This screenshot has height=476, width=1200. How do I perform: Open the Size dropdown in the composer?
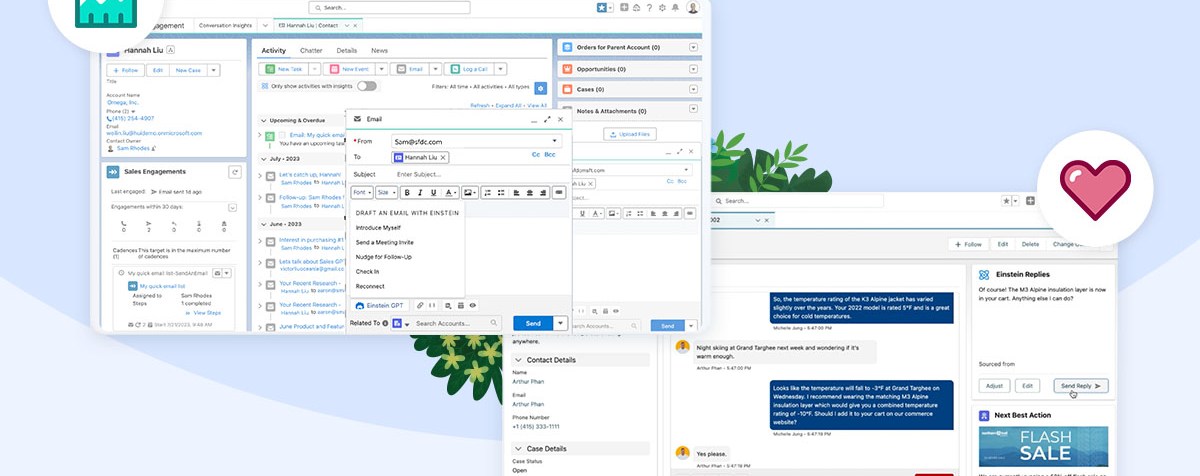click(387, 192)
